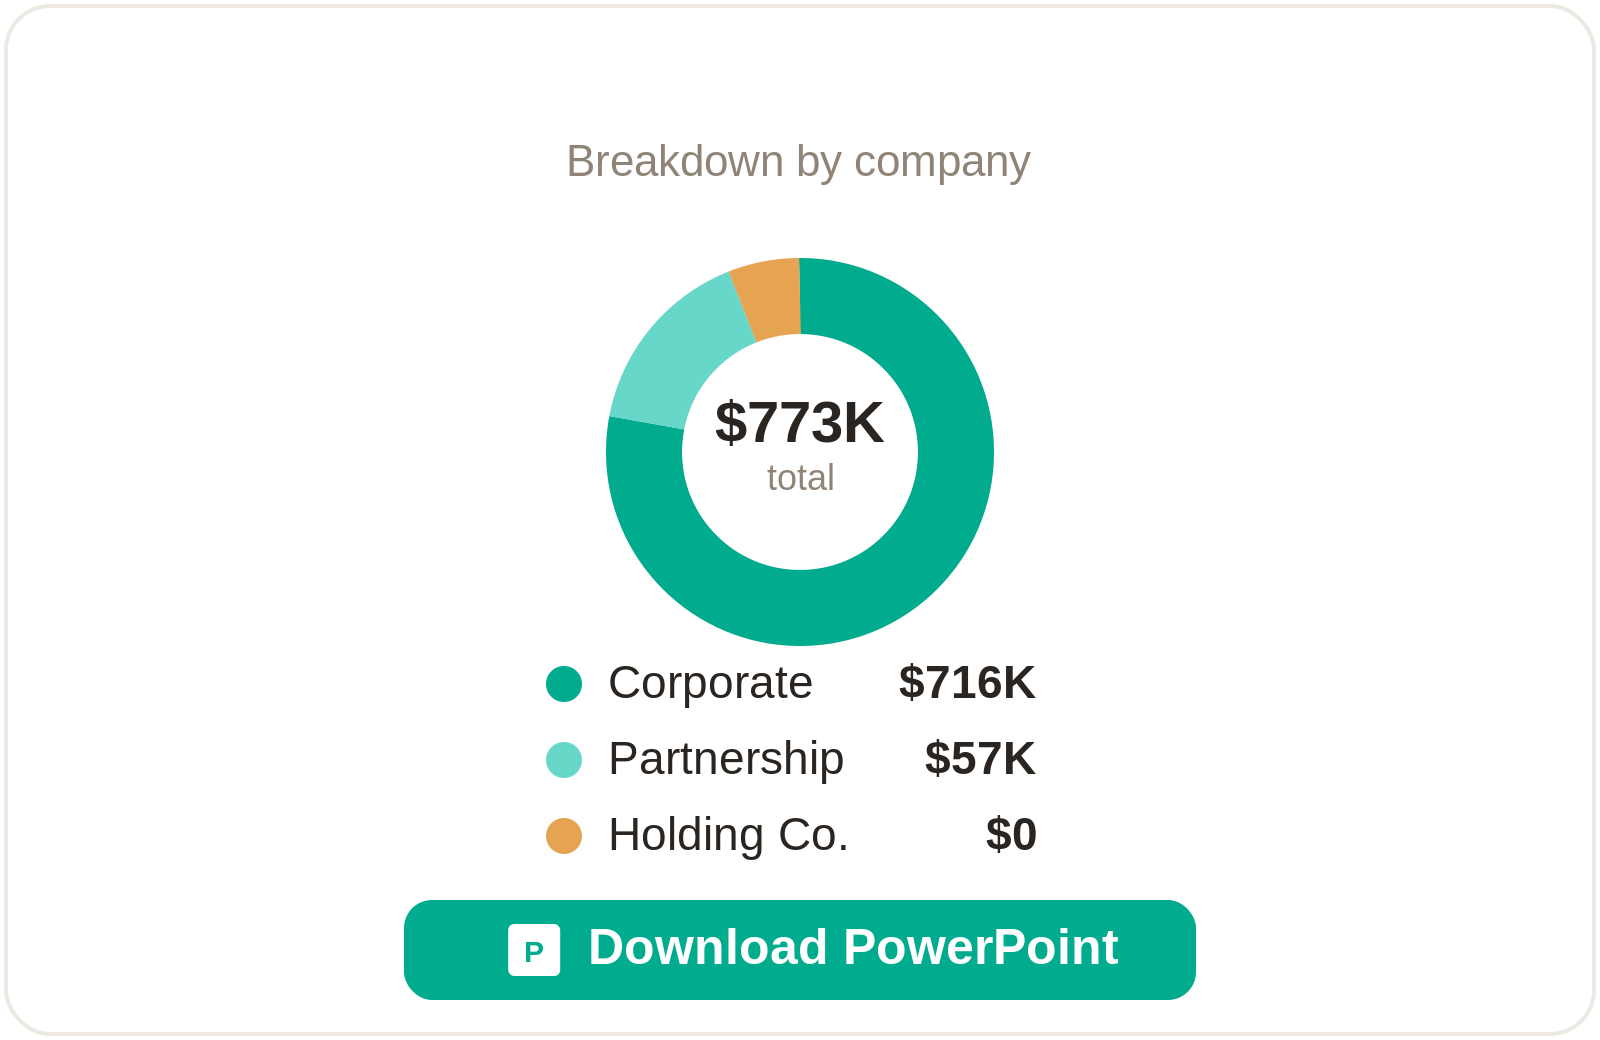The height and width of the screenshot is (1040, 1600).
Task: Click the Partnership legend label
Action: click(726, 759)
